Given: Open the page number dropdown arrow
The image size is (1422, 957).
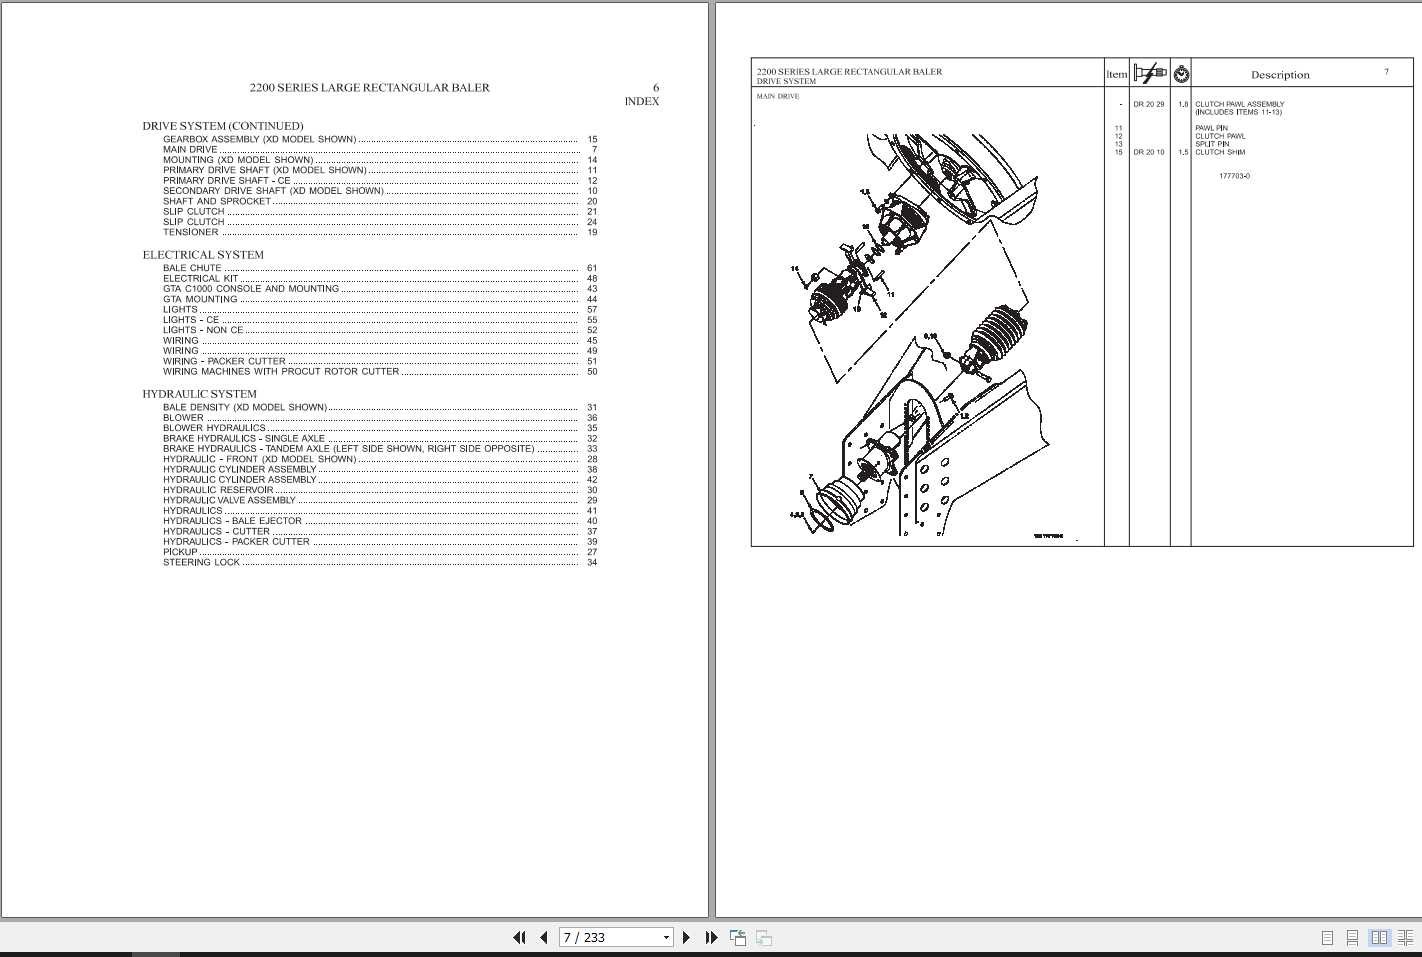Looking at the screenshot, I should click(666, 938).
